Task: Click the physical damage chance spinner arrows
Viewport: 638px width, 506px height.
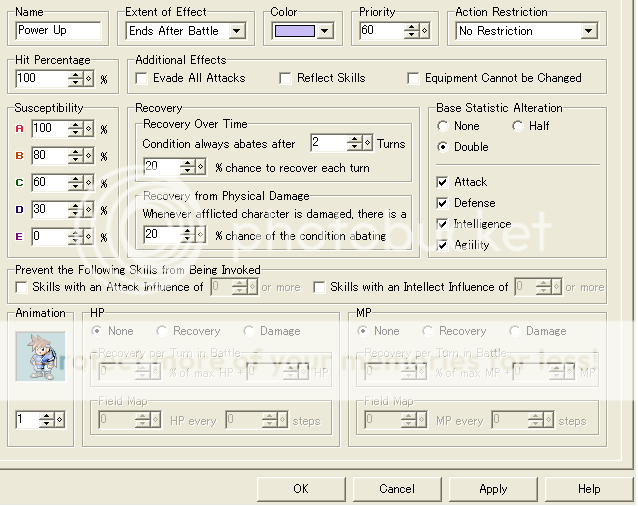Action: [188, 234]
